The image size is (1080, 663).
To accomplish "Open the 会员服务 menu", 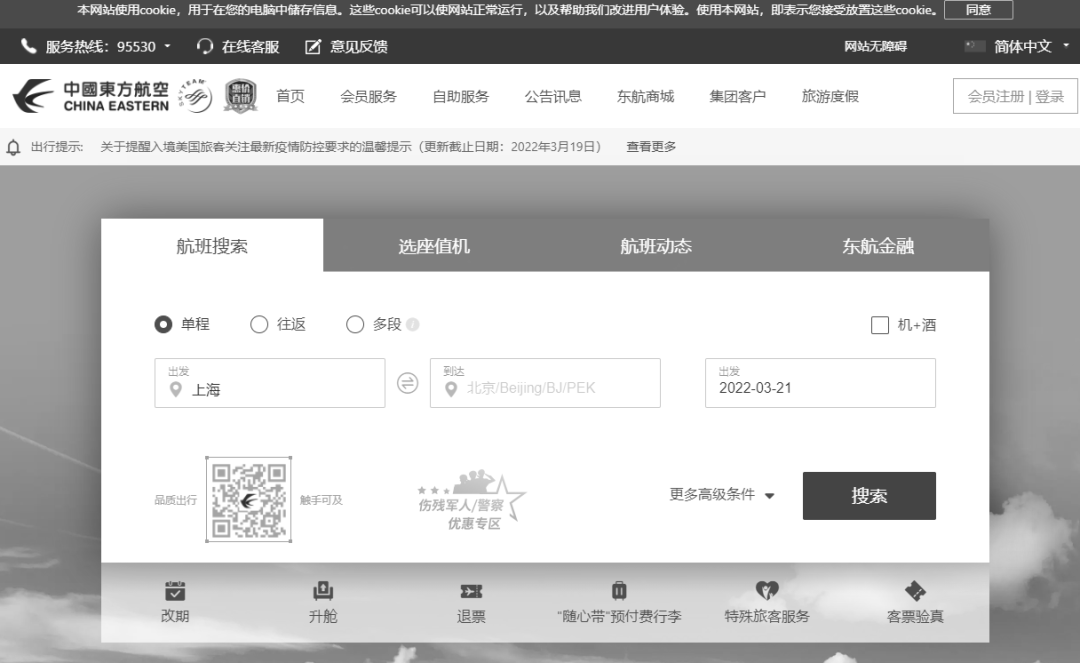I will [x=368, y=96].
